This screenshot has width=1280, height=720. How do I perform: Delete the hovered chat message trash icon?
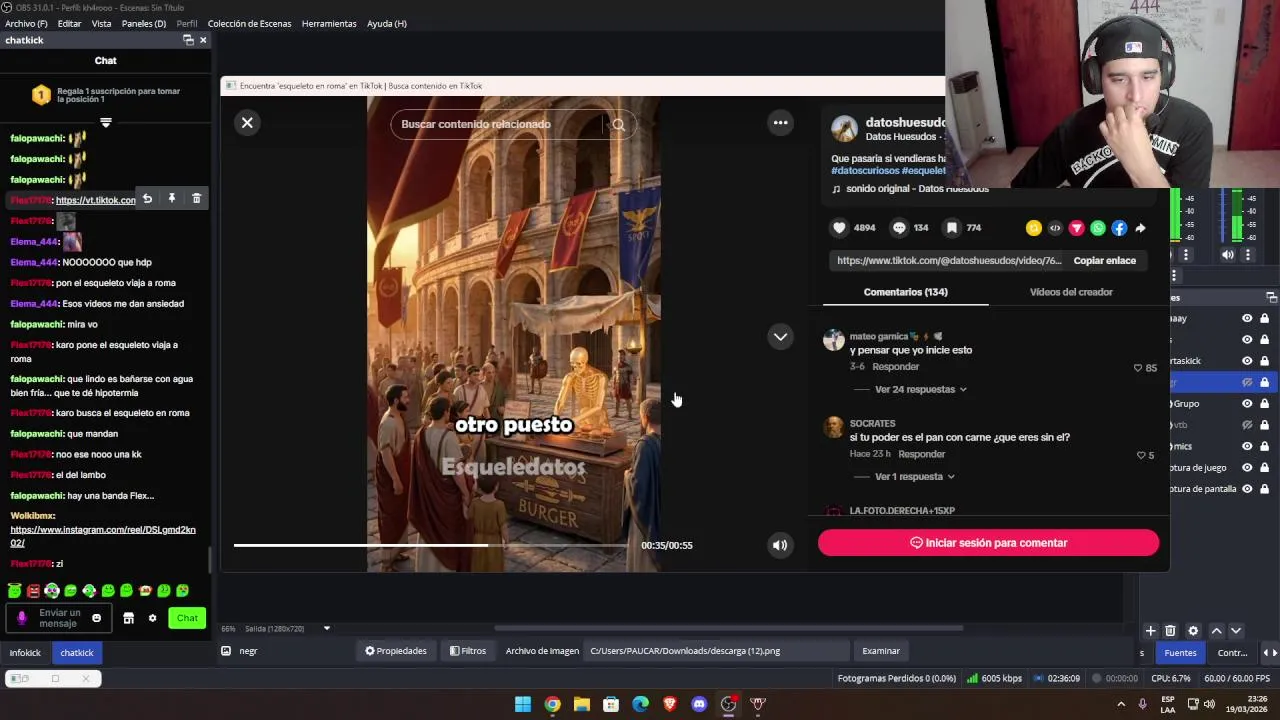(x=196, y=199)
